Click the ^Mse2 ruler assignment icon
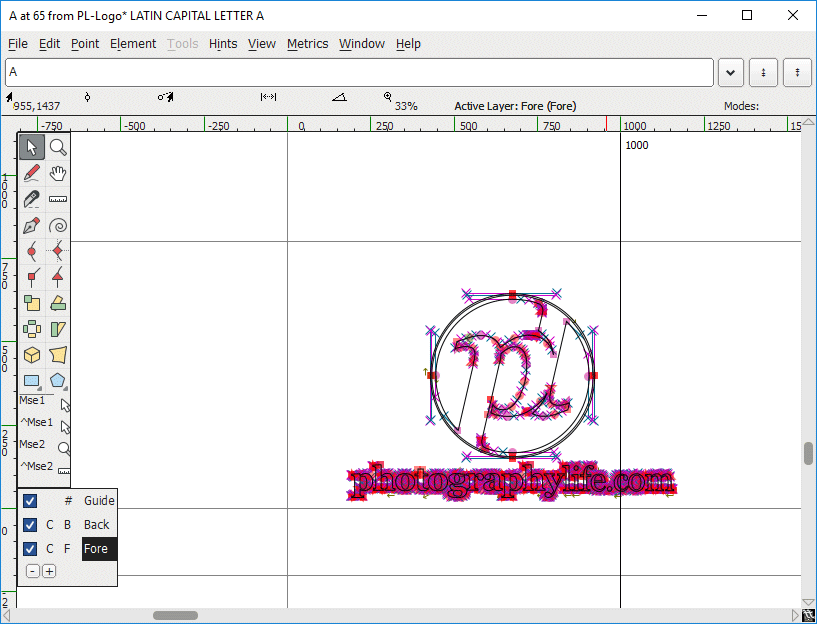 click(64, 471)
